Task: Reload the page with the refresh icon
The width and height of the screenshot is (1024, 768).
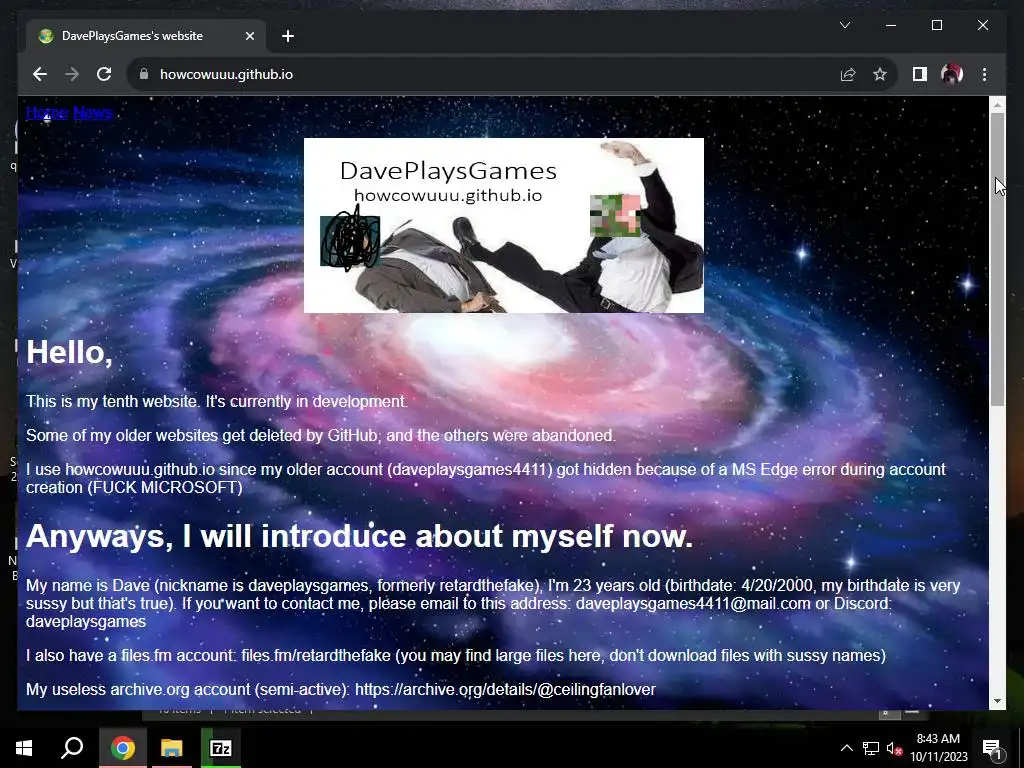Action: tap(104, 74)
